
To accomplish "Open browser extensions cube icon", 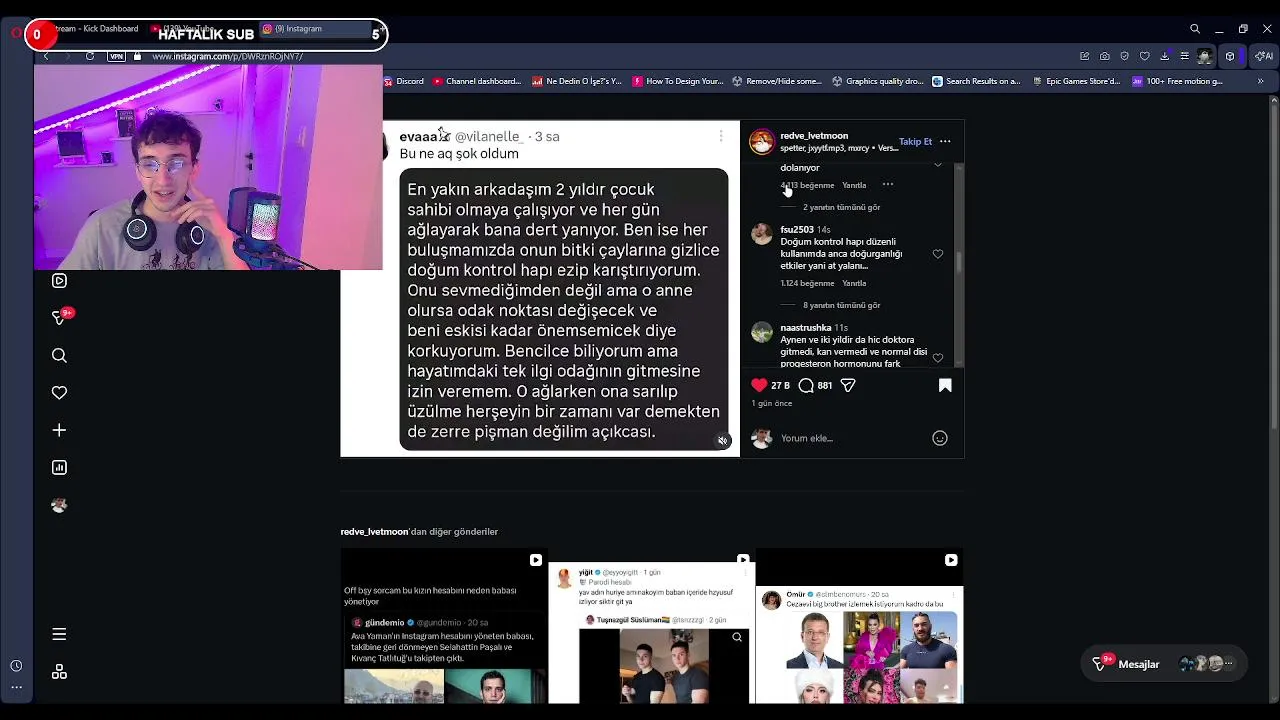I will 1230,56.
